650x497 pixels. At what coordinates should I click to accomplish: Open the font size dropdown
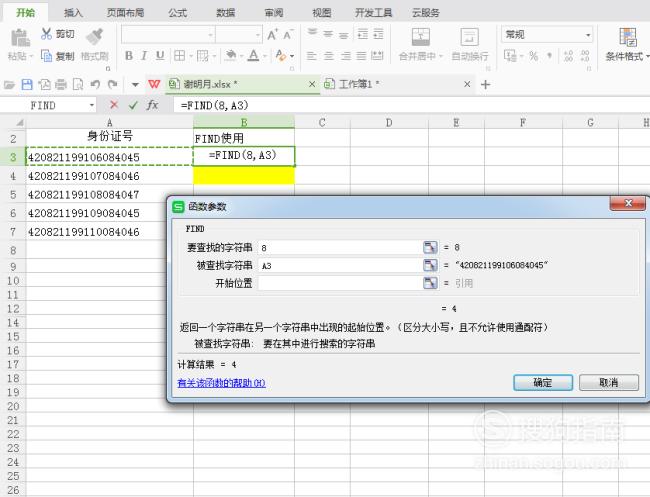(258, 35)
